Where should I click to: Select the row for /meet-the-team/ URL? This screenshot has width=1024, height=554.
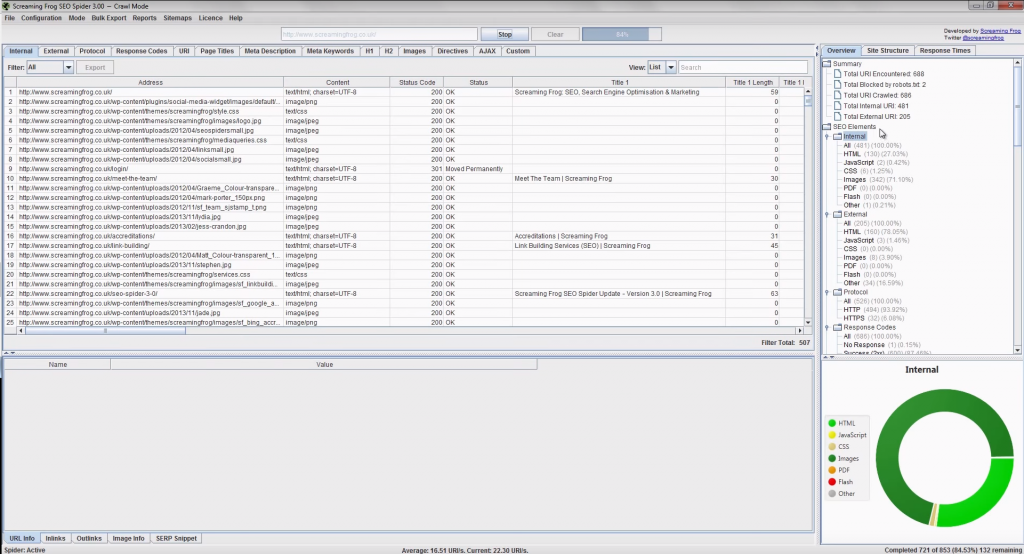coord(404,178)
